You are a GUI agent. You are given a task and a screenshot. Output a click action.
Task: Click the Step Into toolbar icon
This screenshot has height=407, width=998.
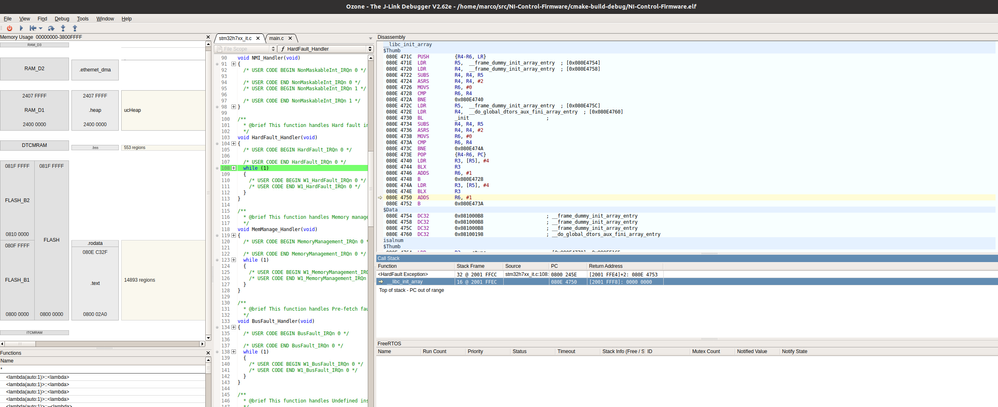pos(63,28)
